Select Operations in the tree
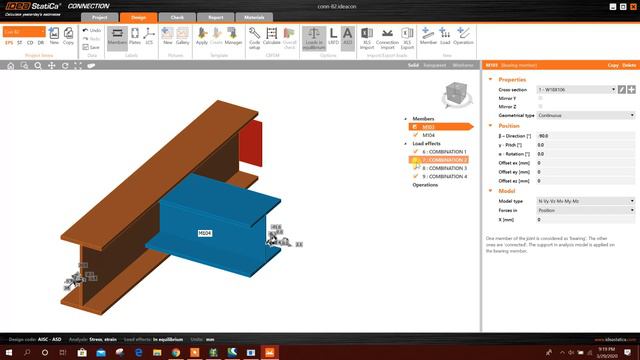Viewport: 640px width, 360px height. [x=425, y=185]
